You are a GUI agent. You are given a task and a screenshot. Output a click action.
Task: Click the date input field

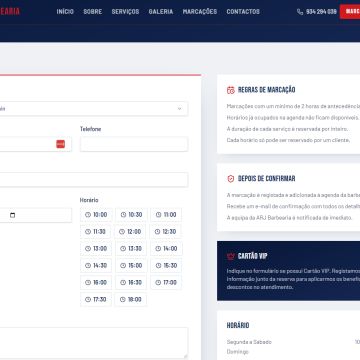click(36, 215)
